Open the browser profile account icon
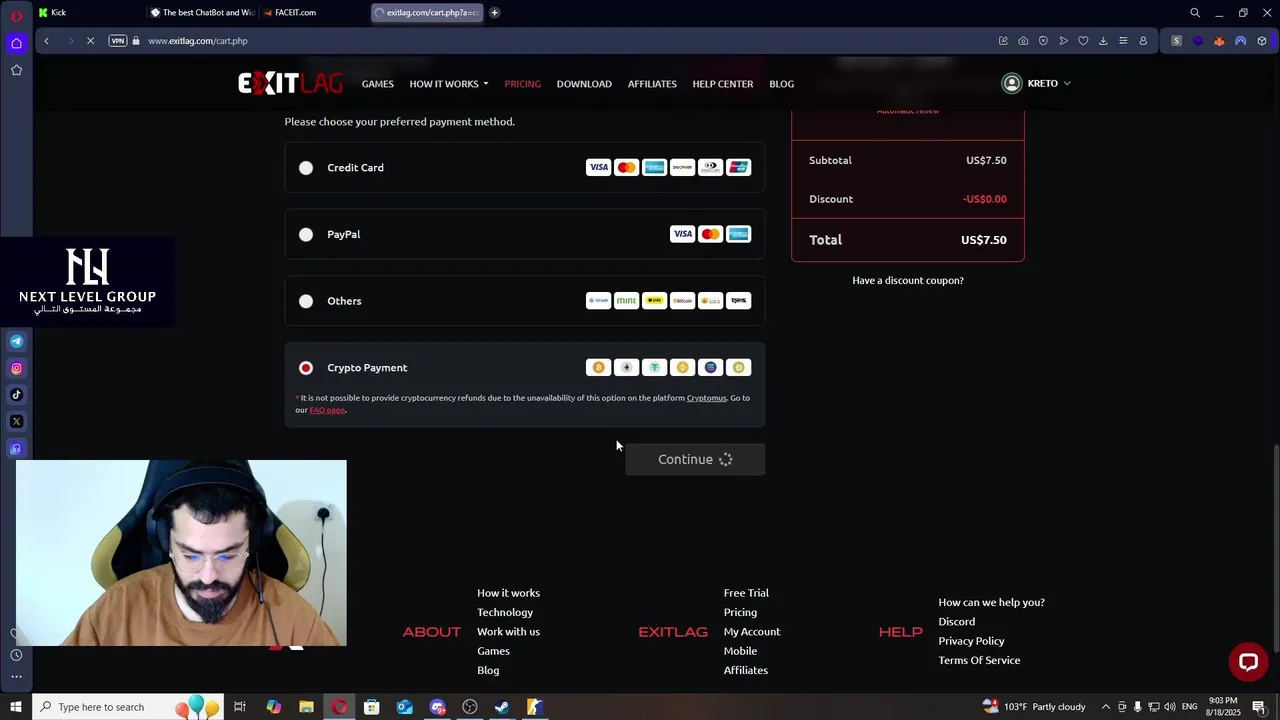The width and height of the screenshot is (1280, 720). tap(1143, 41)
